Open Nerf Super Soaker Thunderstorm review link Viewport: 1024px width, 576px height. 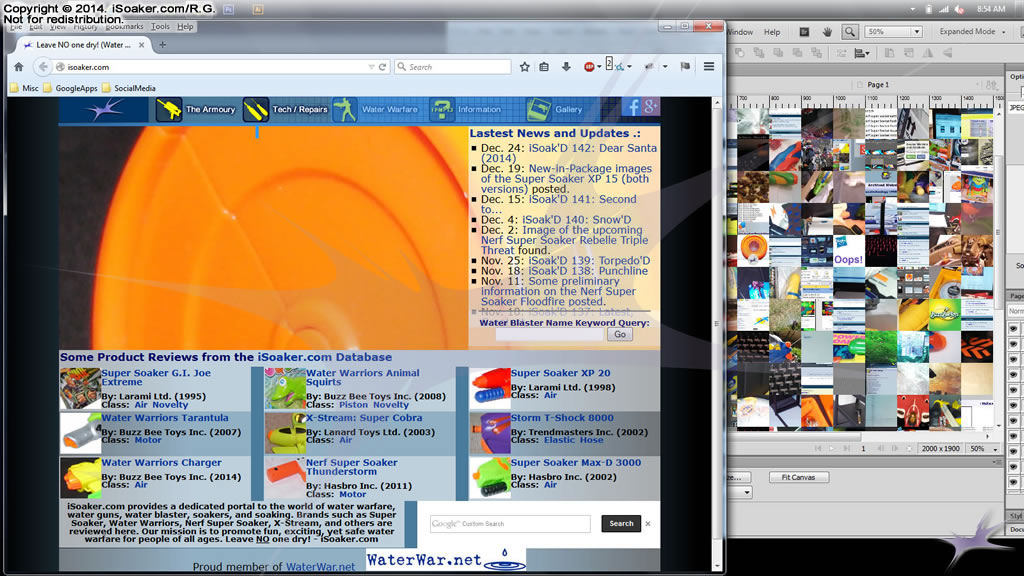click(351, 467)
